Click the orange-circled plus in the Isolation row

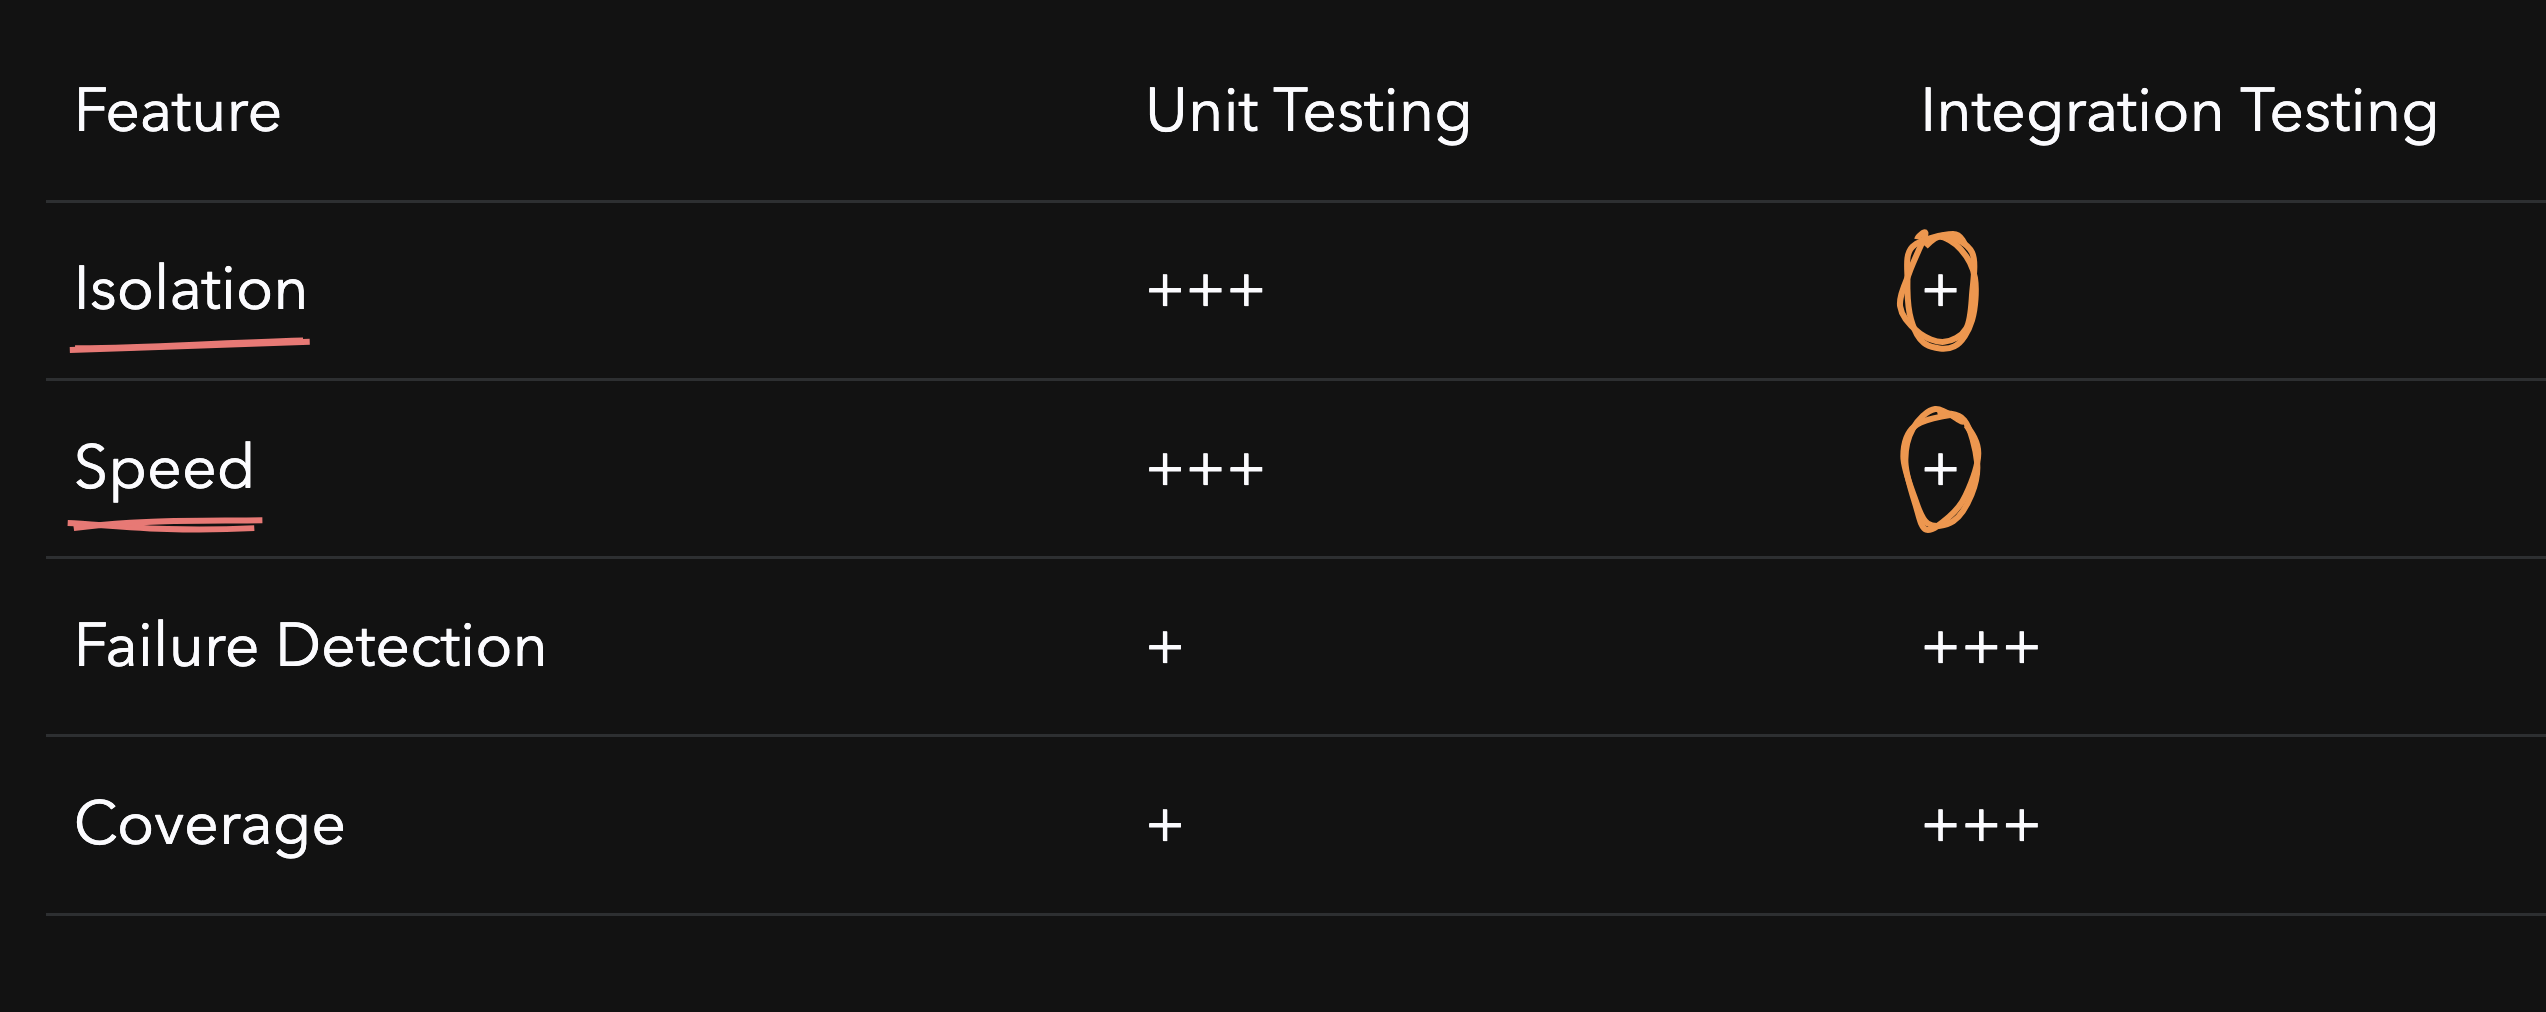(1940, 291)
